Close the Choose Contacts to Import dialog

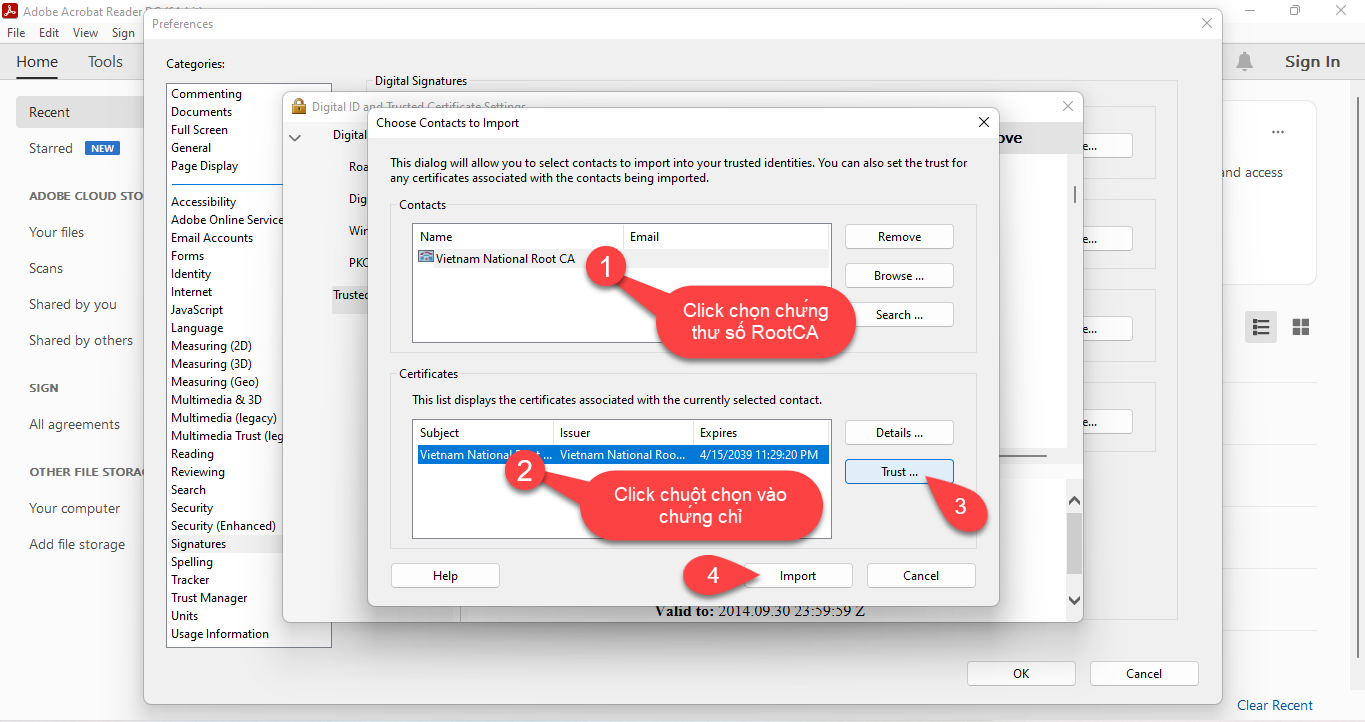tap(984, 123)
